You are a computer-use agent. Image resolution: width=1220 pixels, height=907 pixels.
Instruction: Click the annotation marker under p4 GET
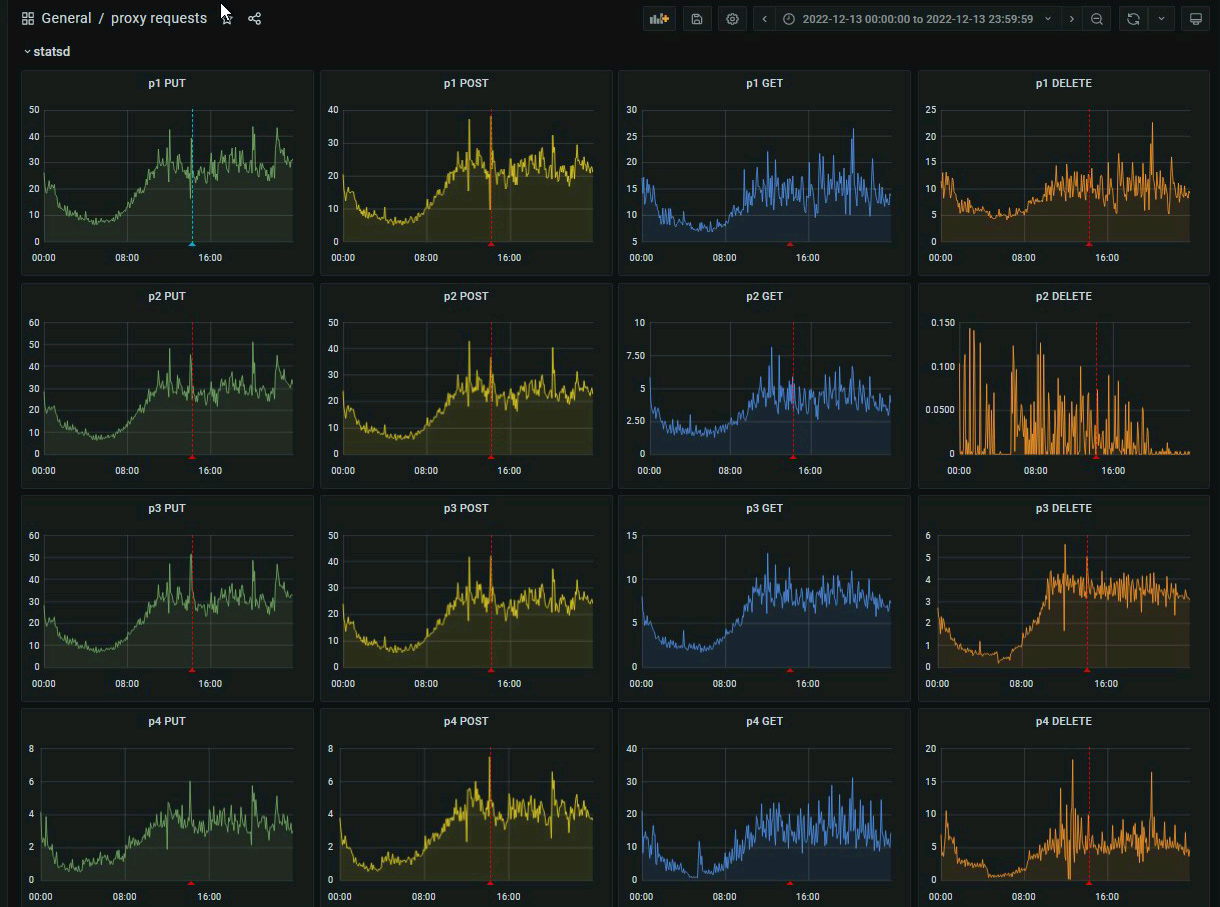click(x=790, y=883)
